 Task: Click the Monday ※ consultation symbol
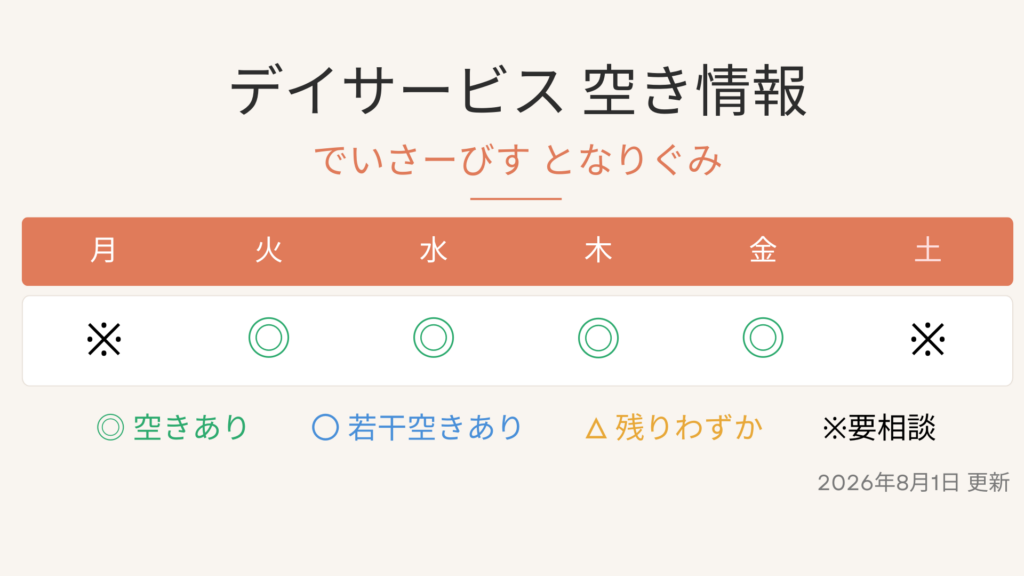click(104, 340)
